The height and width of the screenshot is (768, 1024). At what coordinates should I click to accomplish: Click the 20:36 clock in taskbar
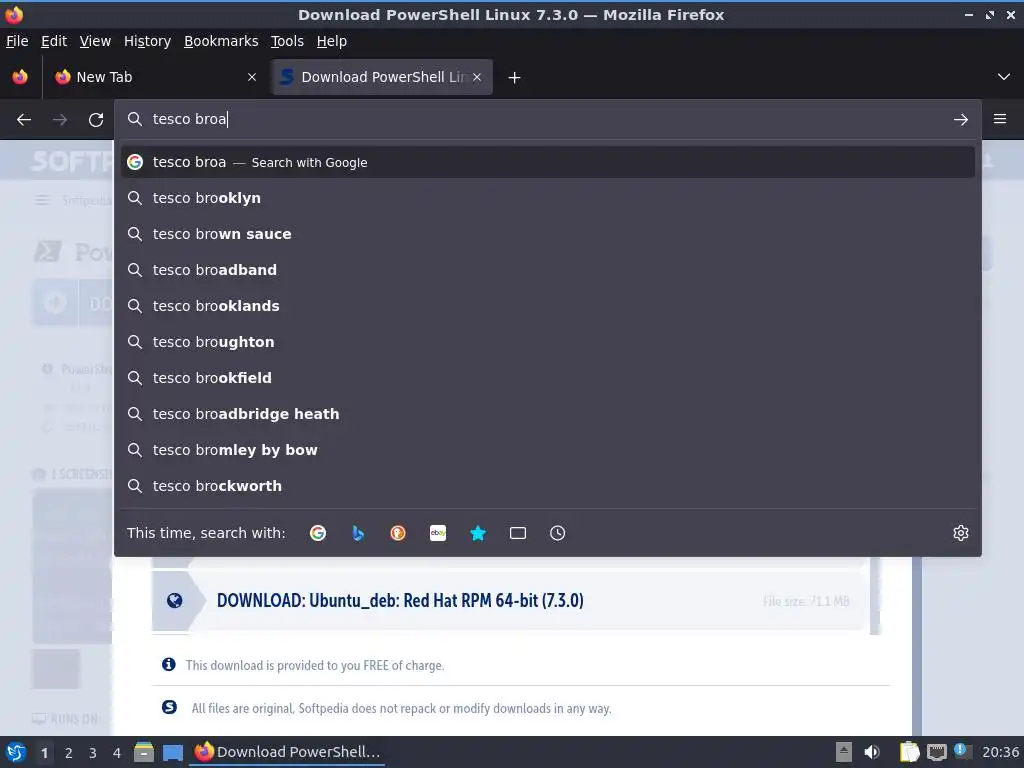coord(1000,752)
